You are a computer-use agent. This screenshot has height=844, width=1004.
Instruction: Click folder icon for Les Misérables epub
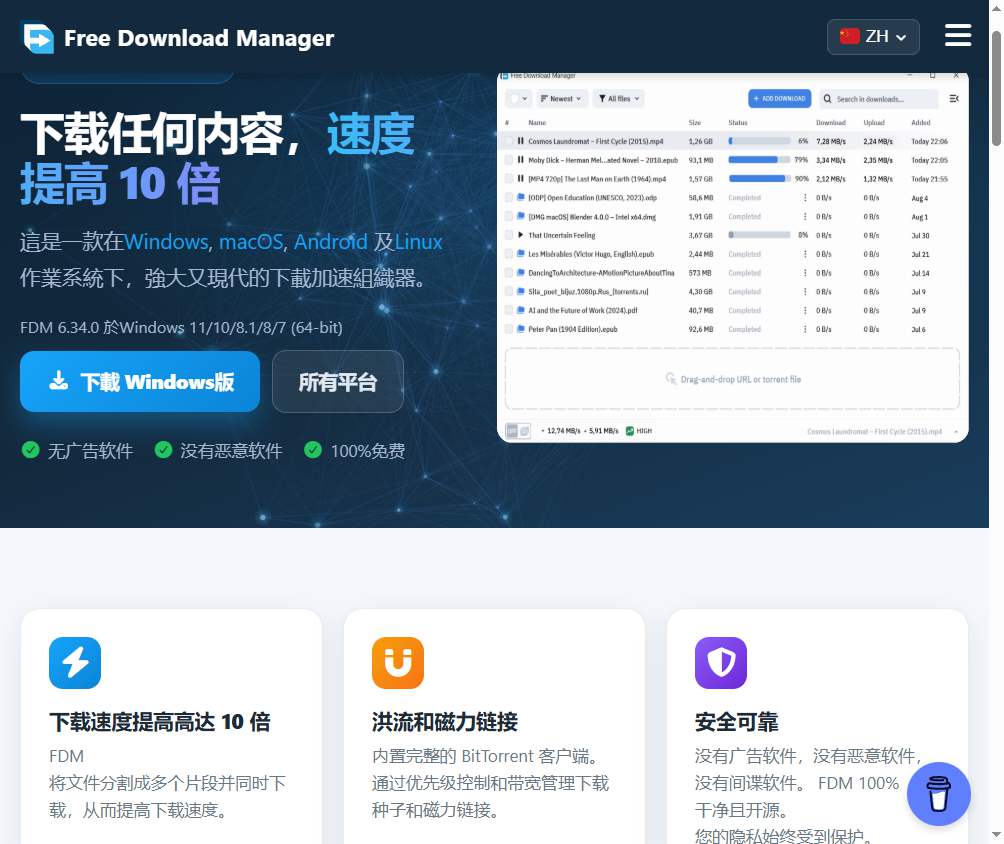click(521, 254)
